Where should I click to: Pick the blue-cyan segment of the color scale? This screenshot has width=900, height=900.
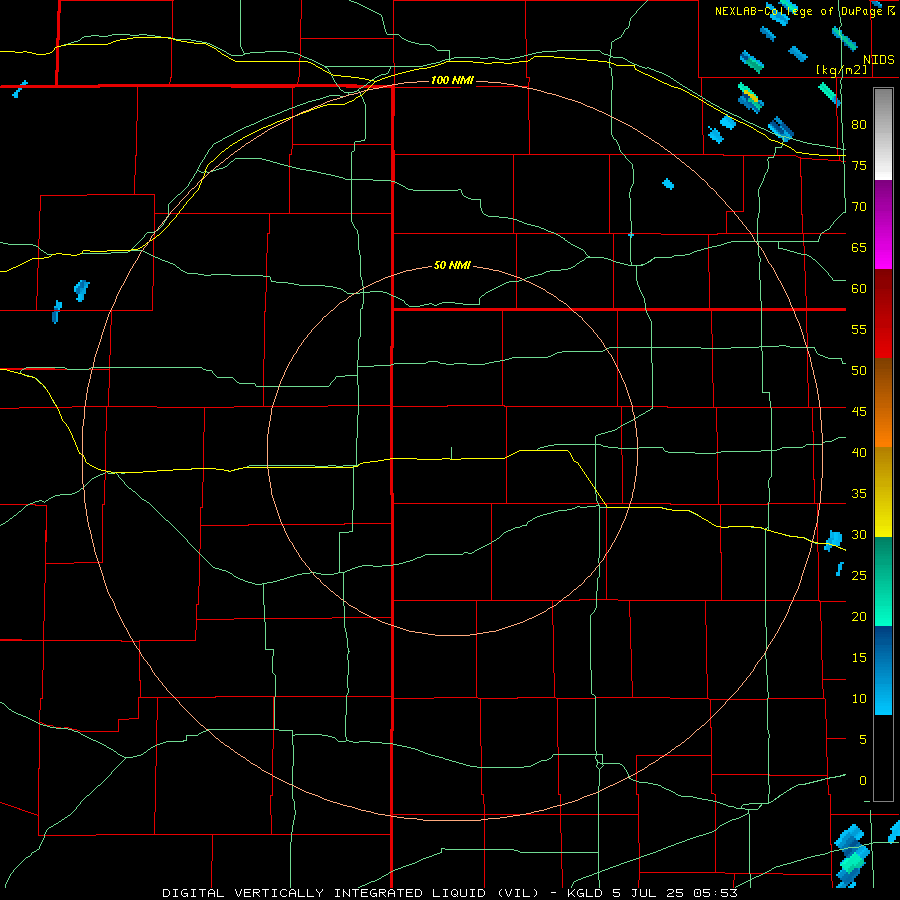pos(883,670)
